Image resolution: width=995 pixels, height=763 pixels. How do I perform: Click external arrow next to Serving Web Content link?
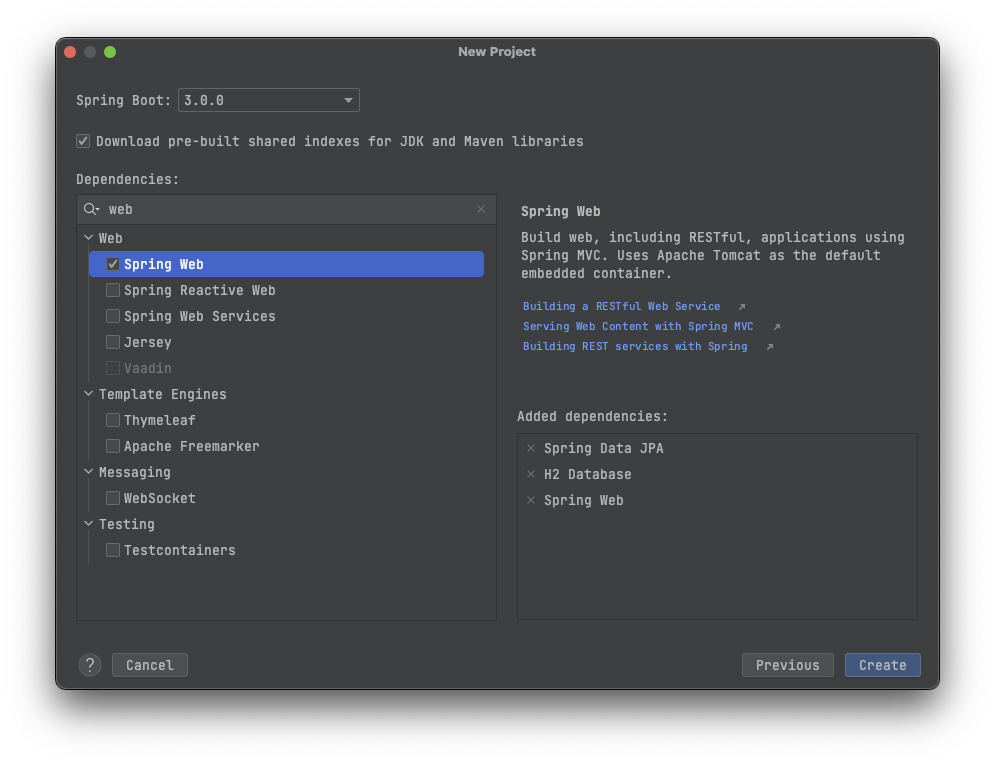(x=776, y=327)
